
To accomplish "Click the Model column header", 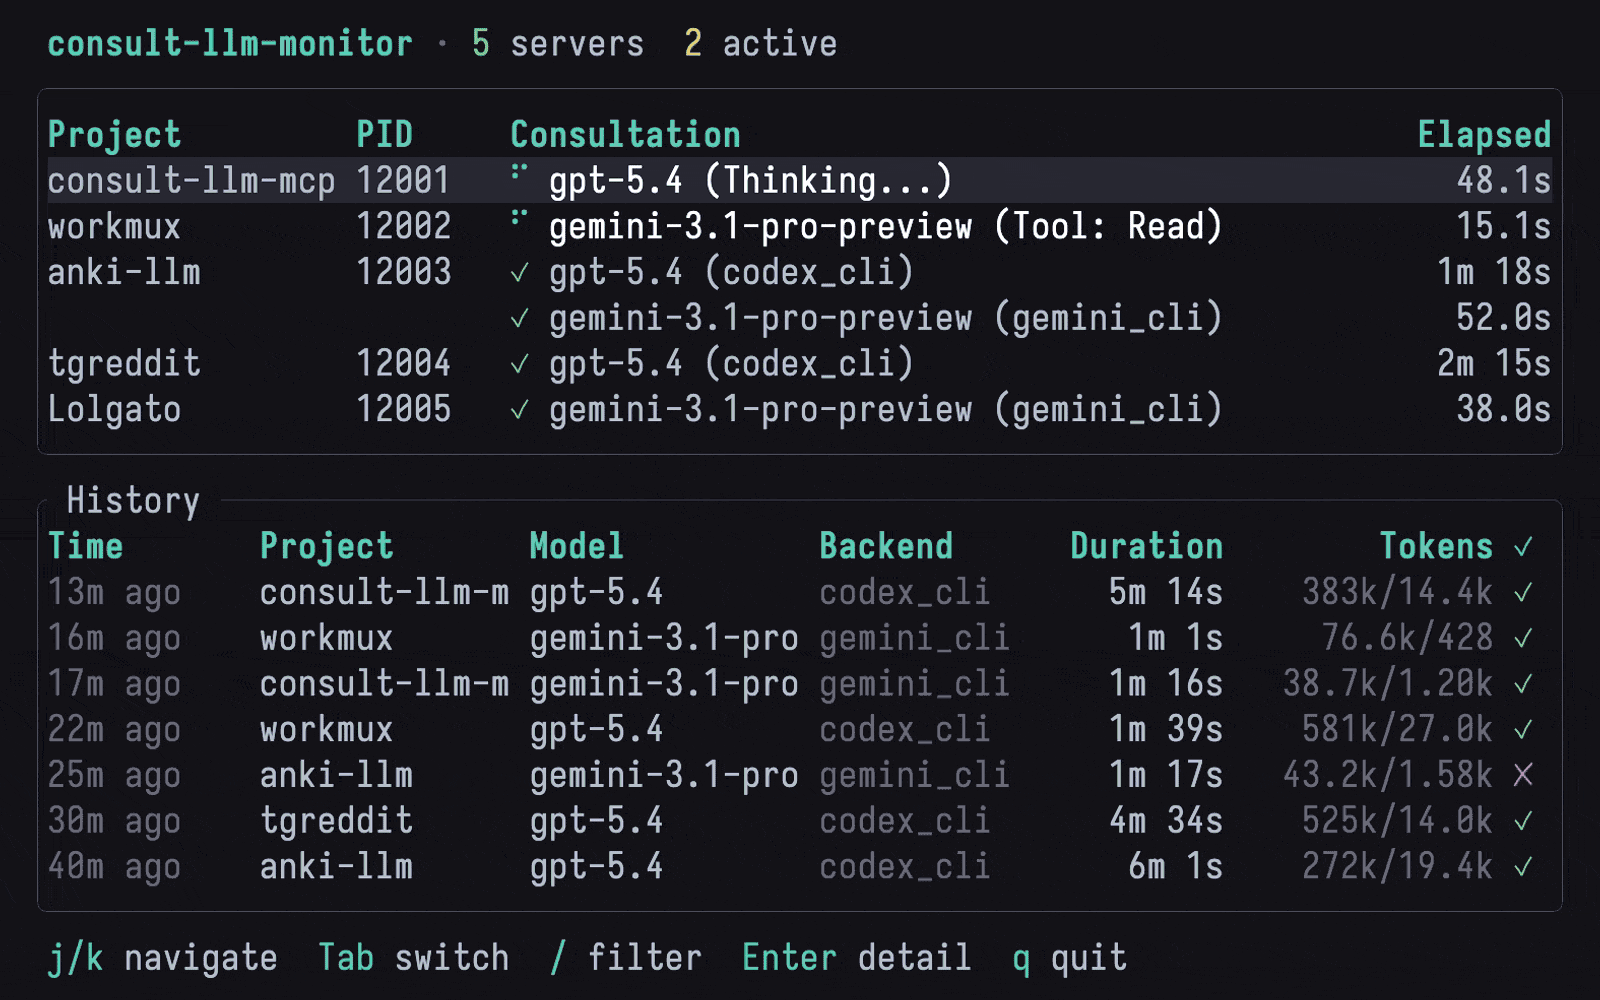I will [x=576, y=546].
